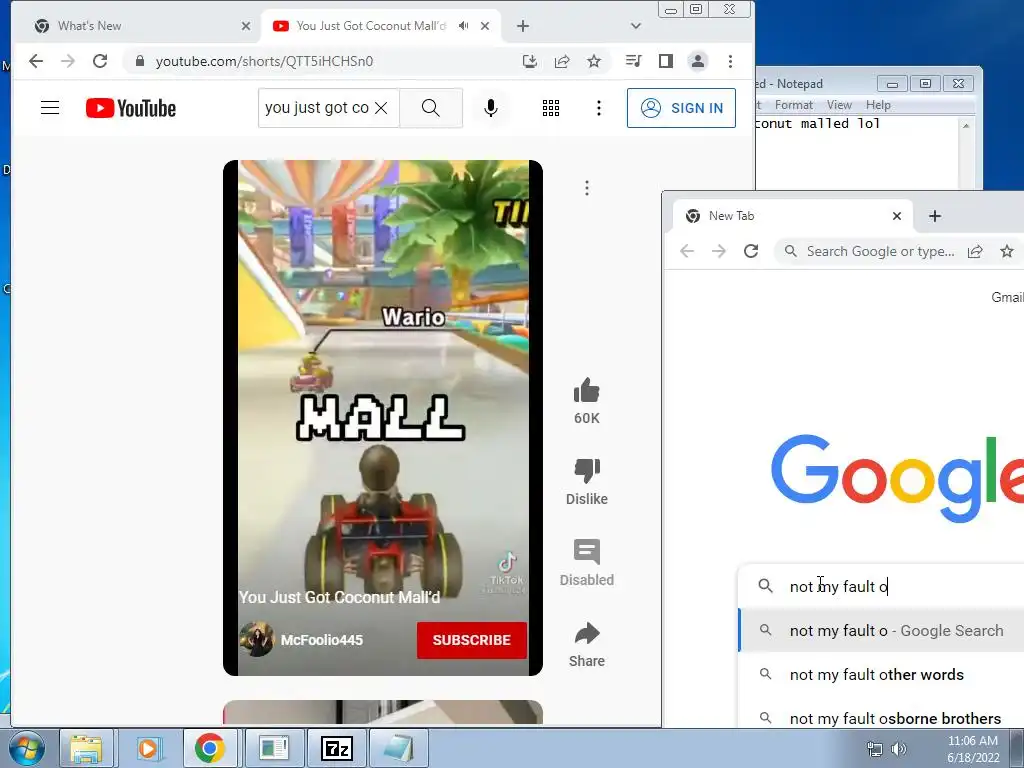
Task: Mute the YouTube tab audio
Action: click(463, 25)
